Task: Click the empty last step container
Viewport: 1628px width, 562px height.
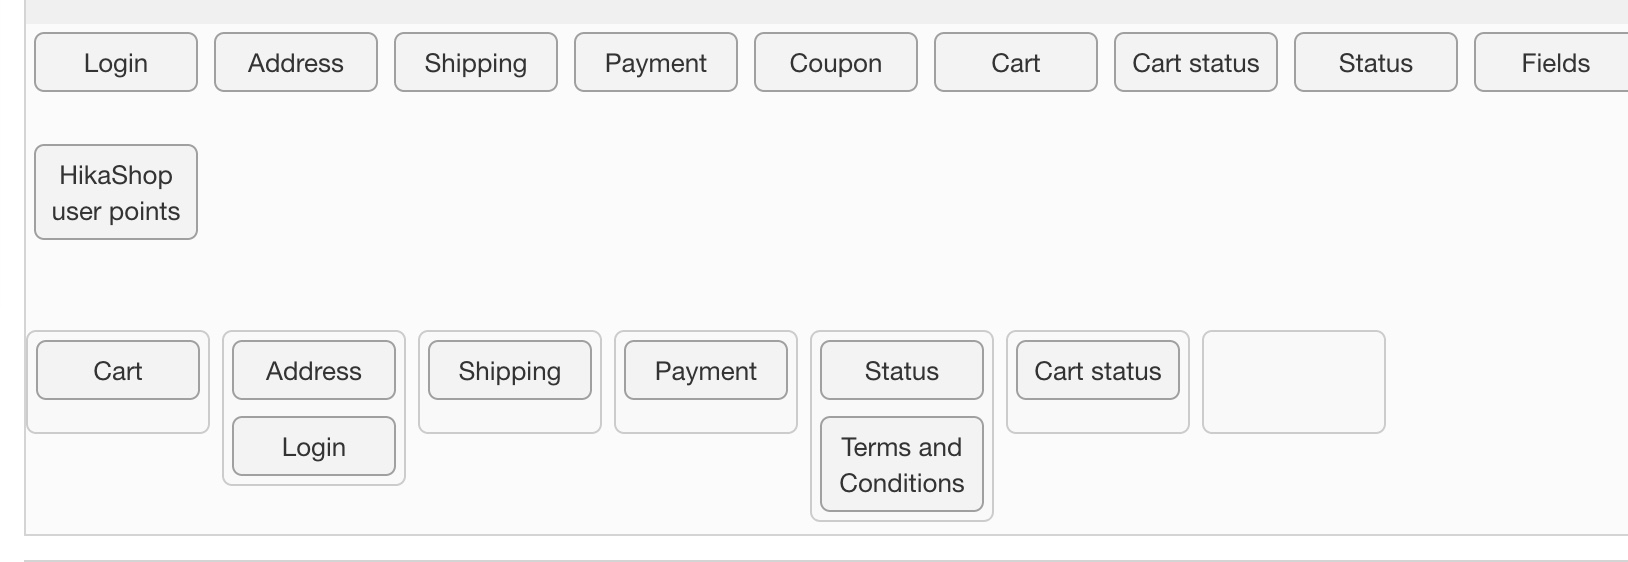Action: (1294, 382)
